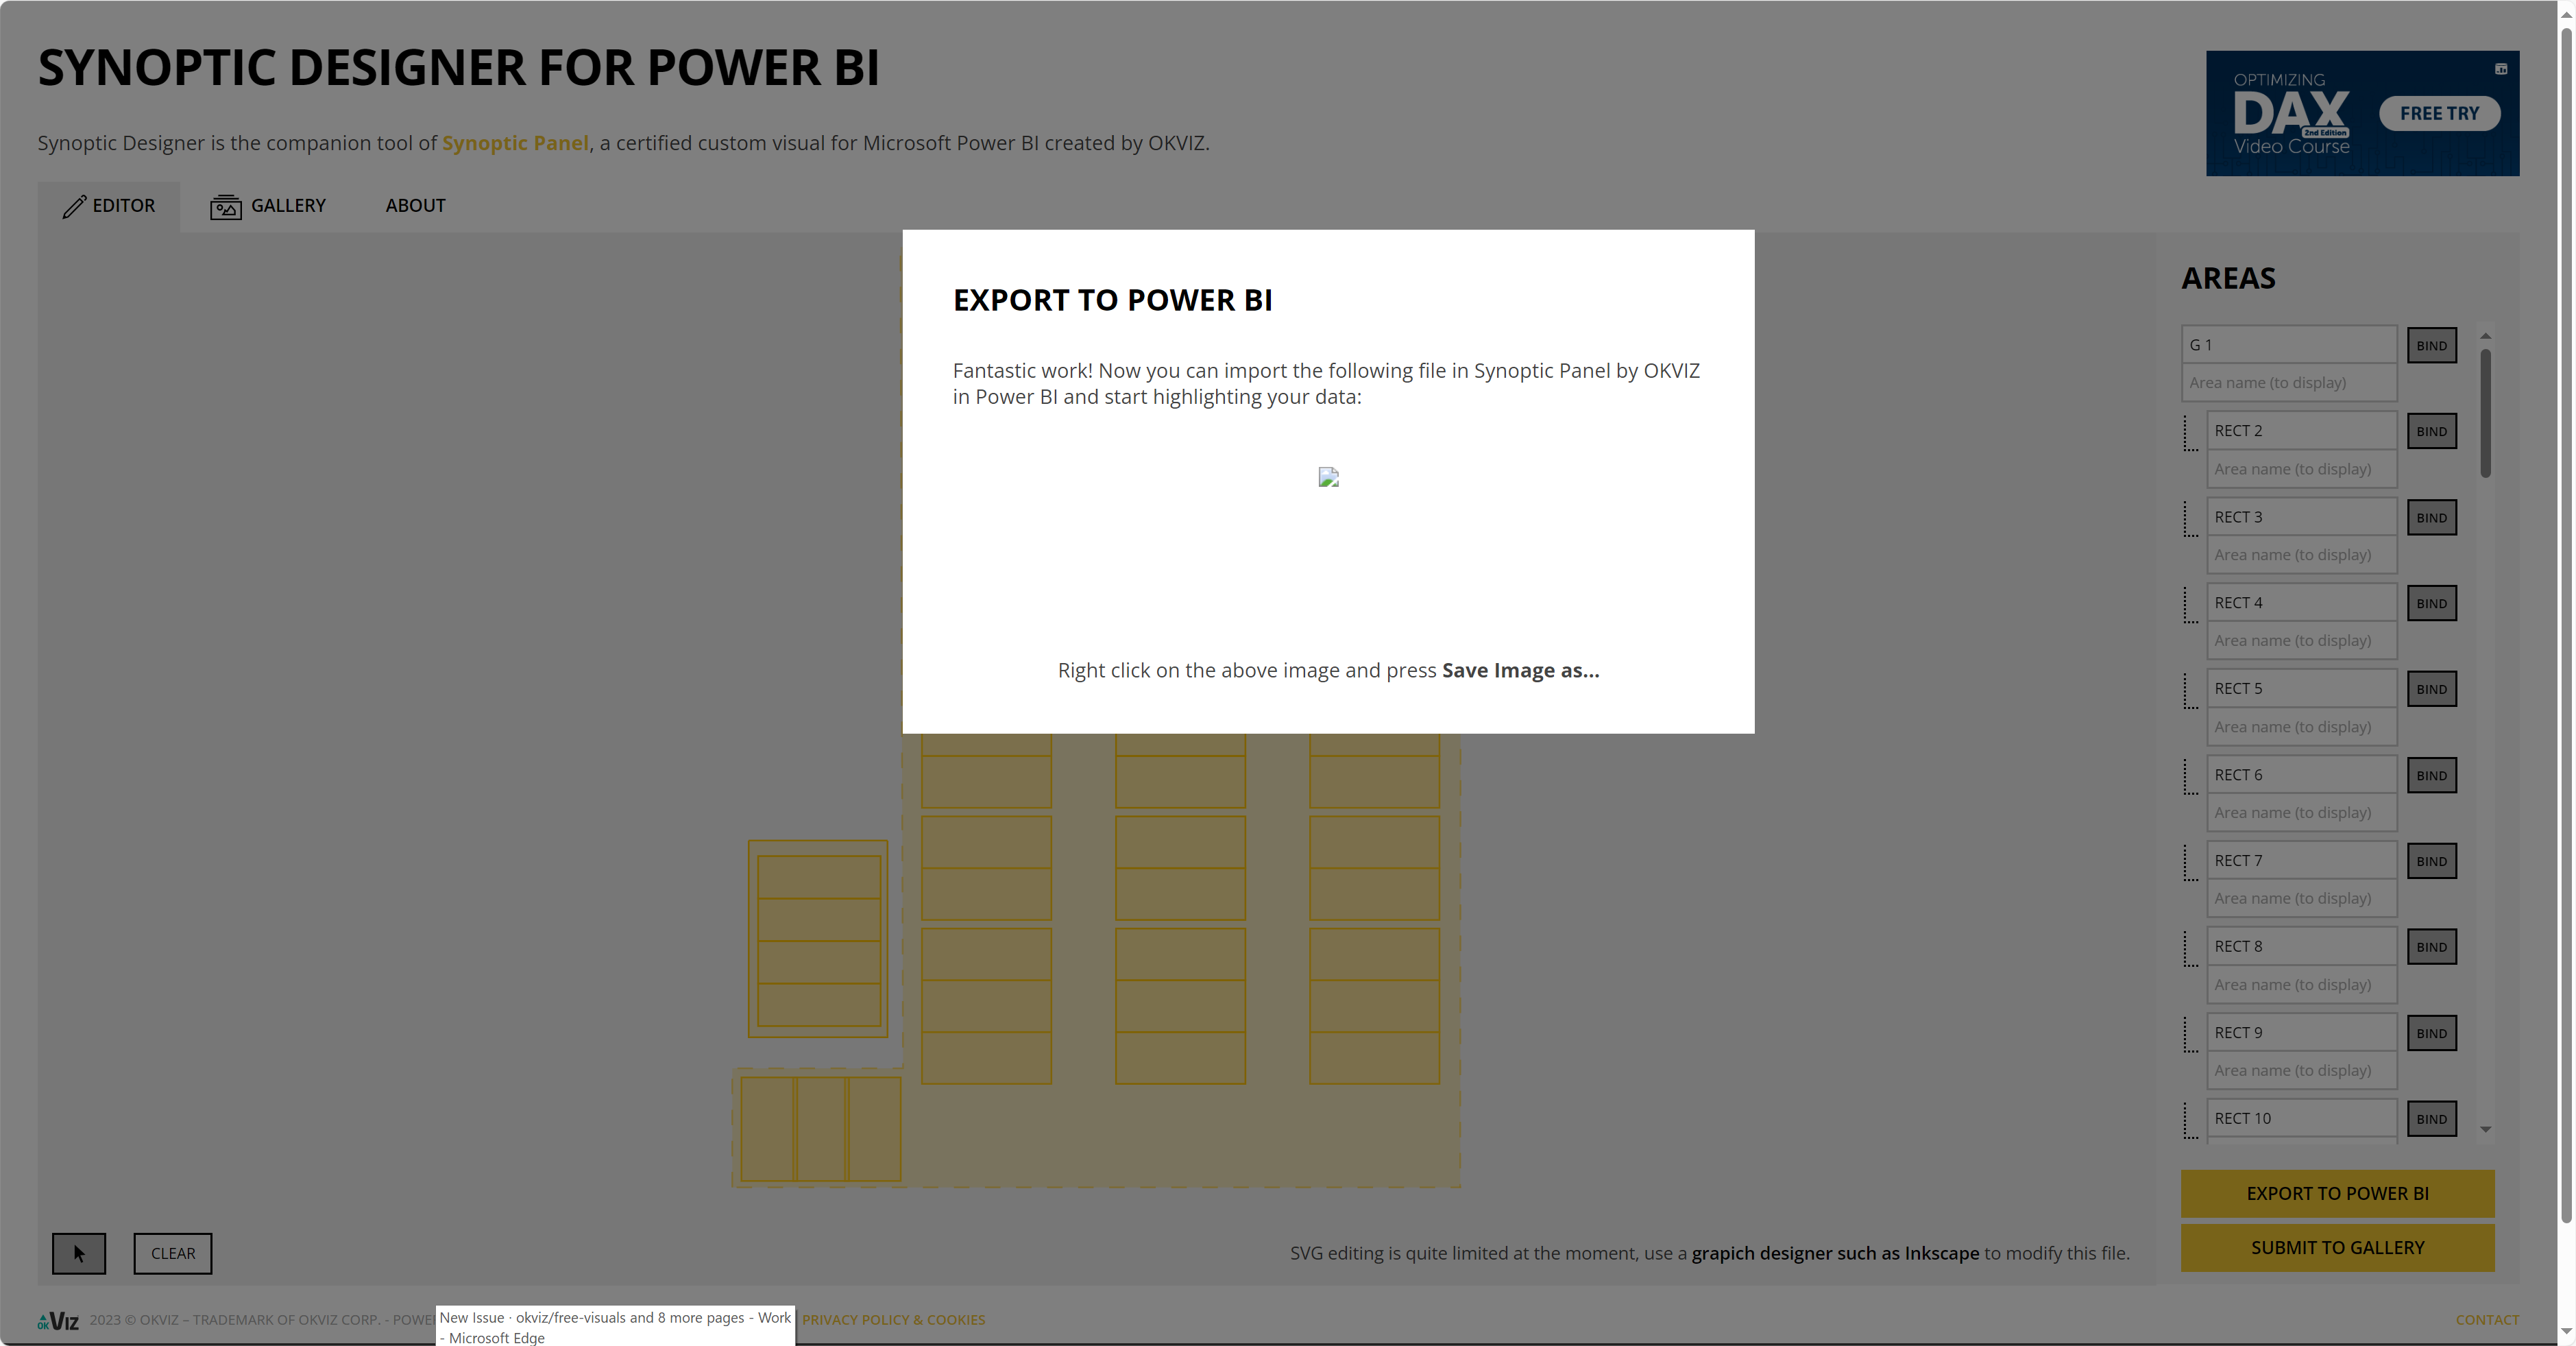Click BIND next to G 1
2576x1346 pixels.
[2432, 345]
